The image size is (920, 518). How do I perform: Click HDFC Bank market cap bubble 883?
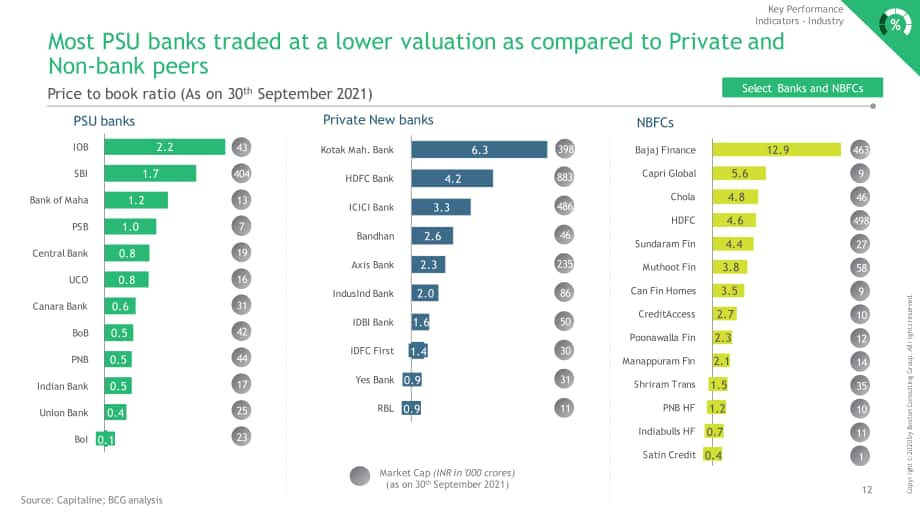click(564, 177)
